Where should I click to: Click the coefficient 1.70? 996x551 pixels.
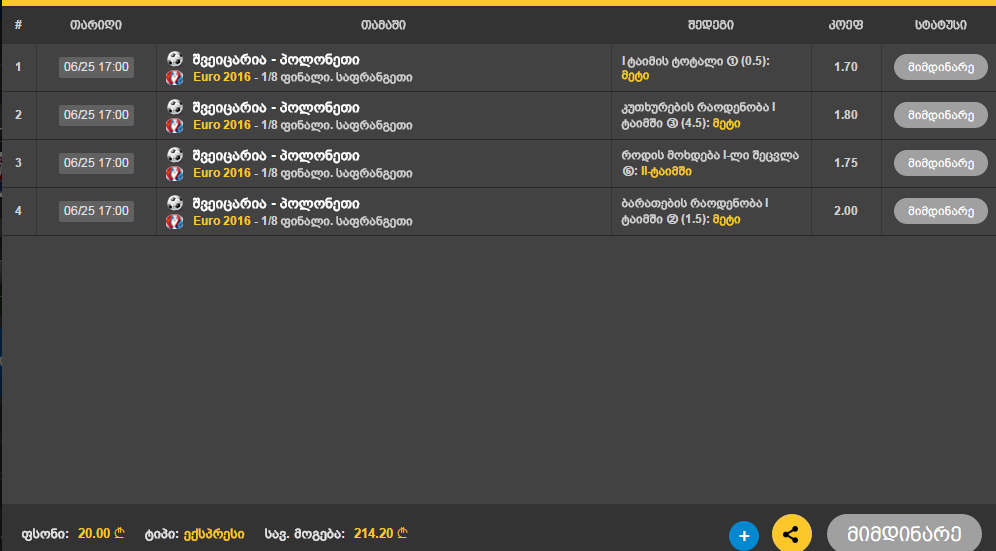click(845, 67)
